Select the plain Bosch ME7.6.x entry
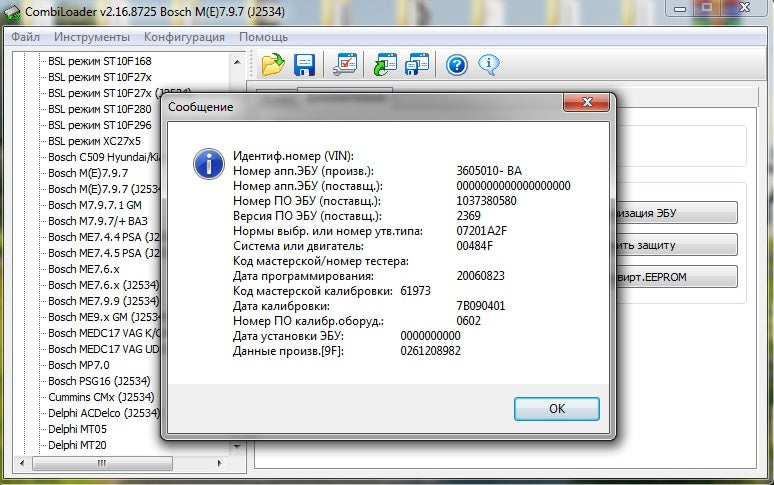774x485 pixels. [x=84, y=269]
